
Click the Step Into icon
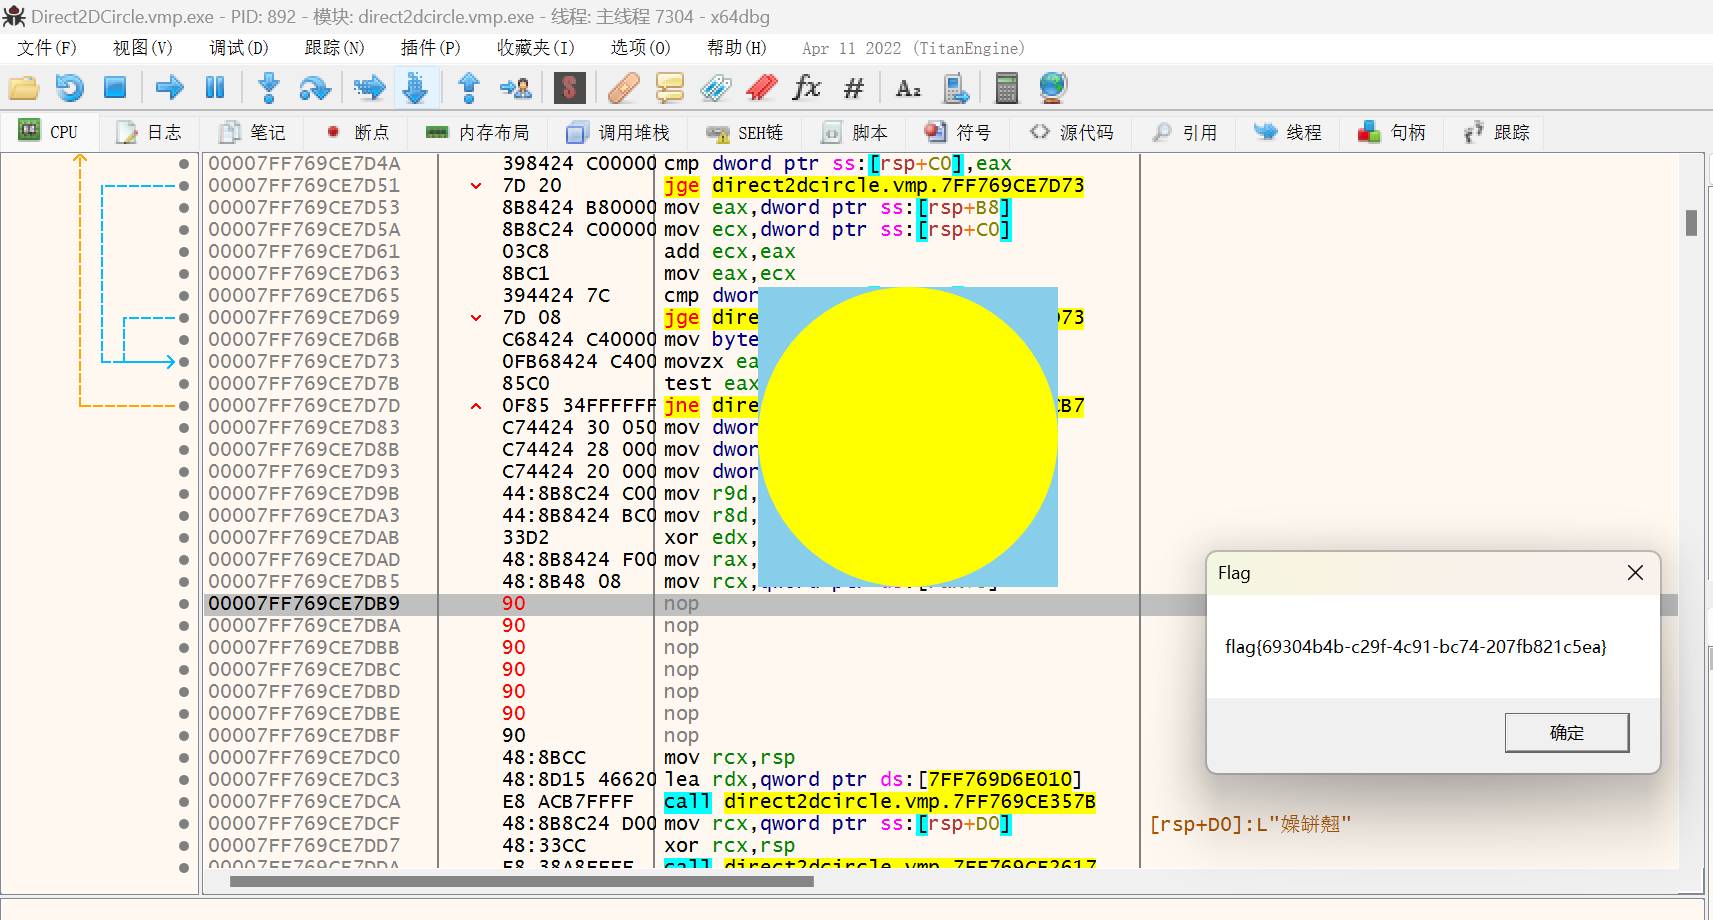tap(268, 88)
